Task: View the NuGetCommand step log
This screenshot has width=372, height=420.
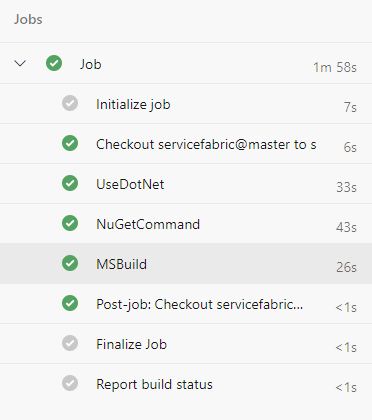Action: [x=186, y=224]
